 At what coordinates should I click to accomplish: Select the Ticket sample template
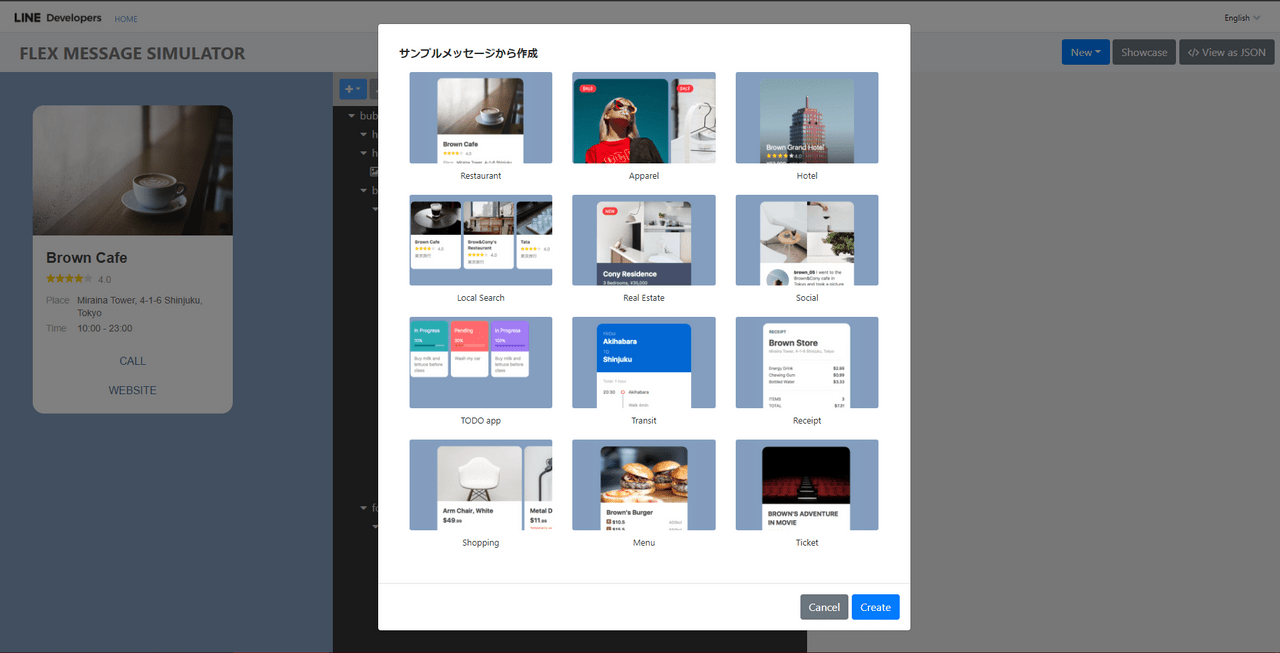(x=807, y=485)
